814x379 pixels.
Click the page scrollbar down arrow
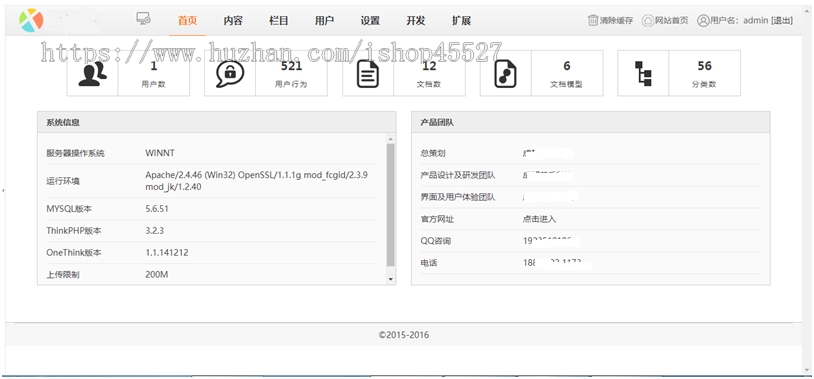click(807, 370)
